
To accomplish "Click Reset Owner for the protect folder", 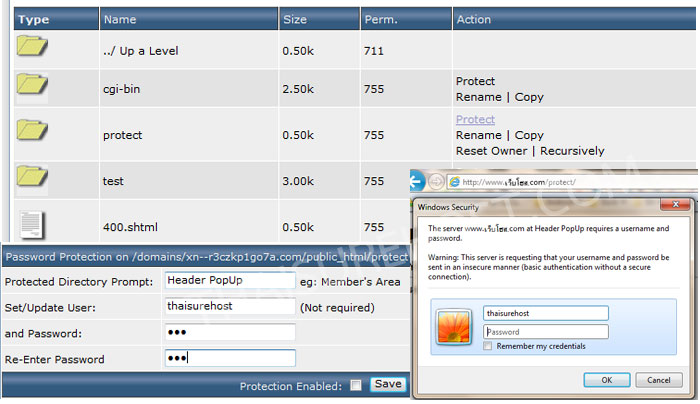I will coord(491,151).
